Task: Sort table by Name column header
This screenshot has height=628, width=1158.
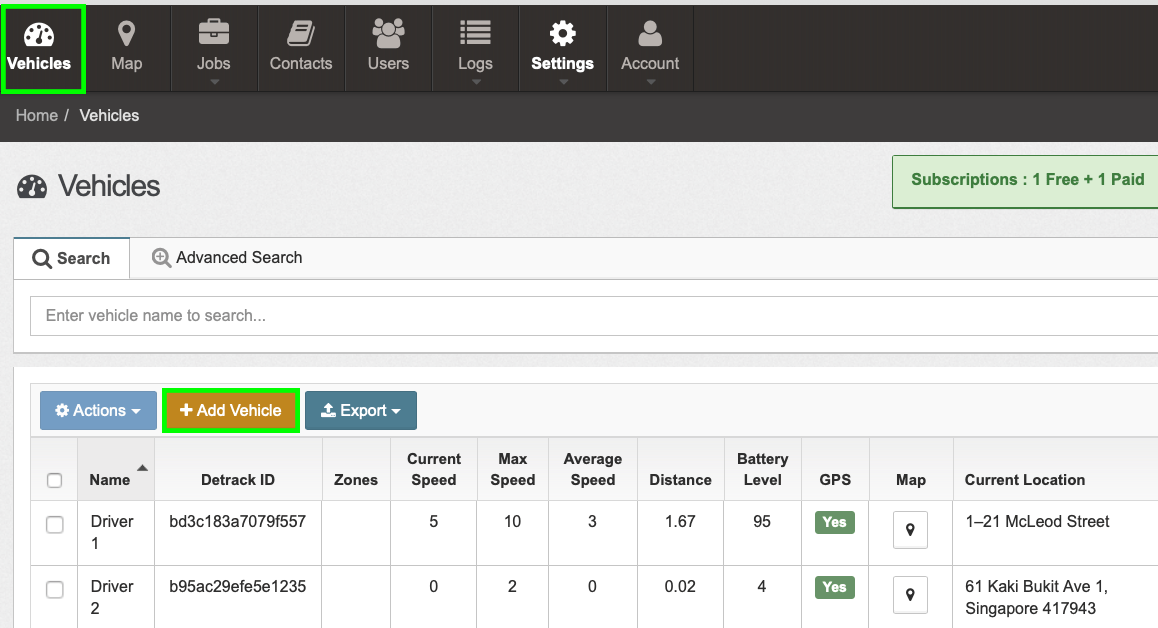Action: 110,480
